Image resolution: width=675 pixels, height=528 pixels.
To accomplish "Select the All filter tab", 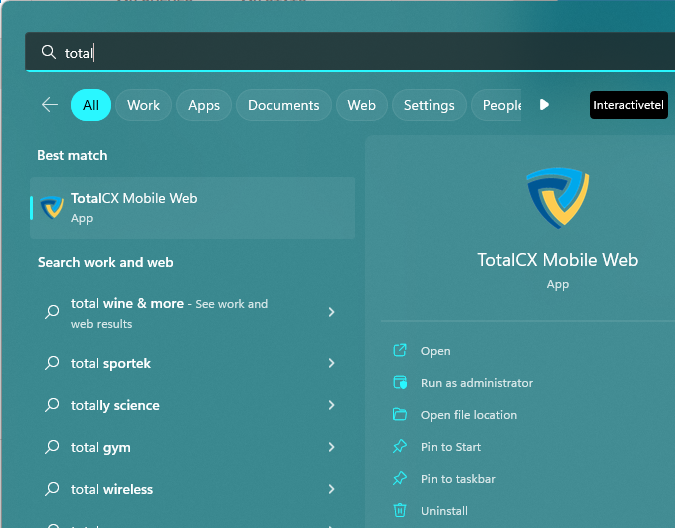I will [x=91, y=105].
